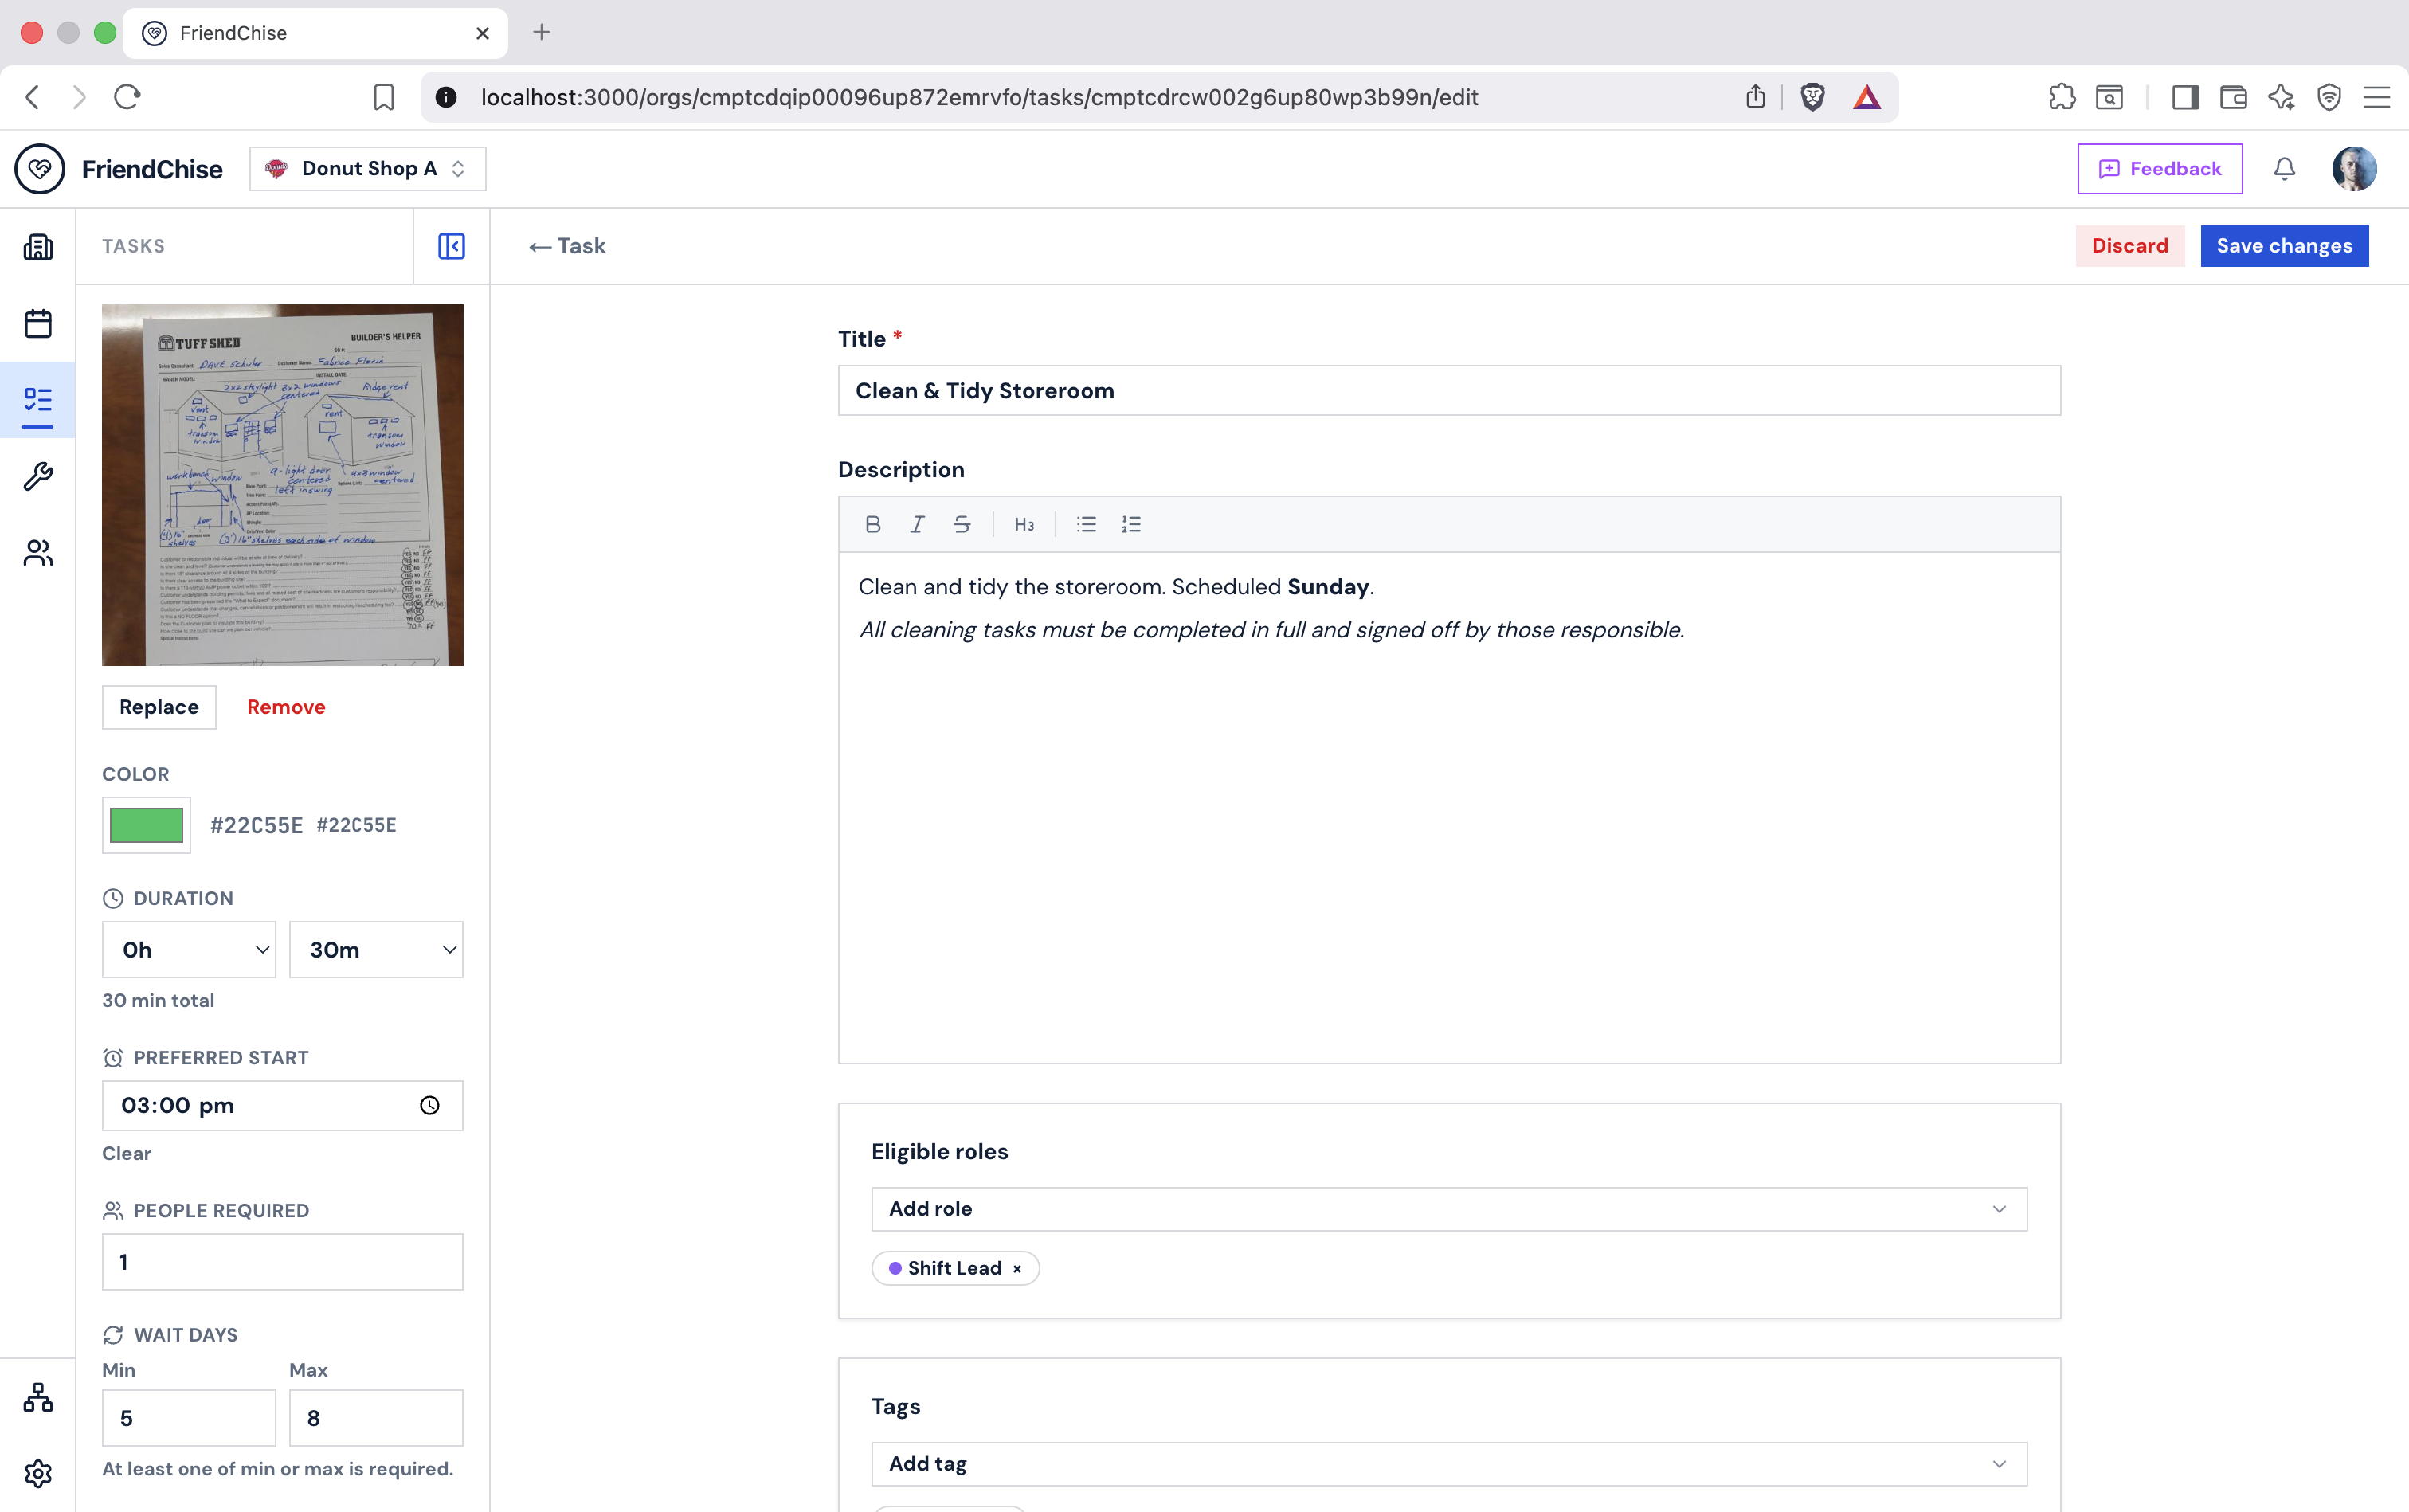The width and height of the screenshot is (2409, 1512).
Task: Click the browser address bar URL
Action: (x=979, y=97)
